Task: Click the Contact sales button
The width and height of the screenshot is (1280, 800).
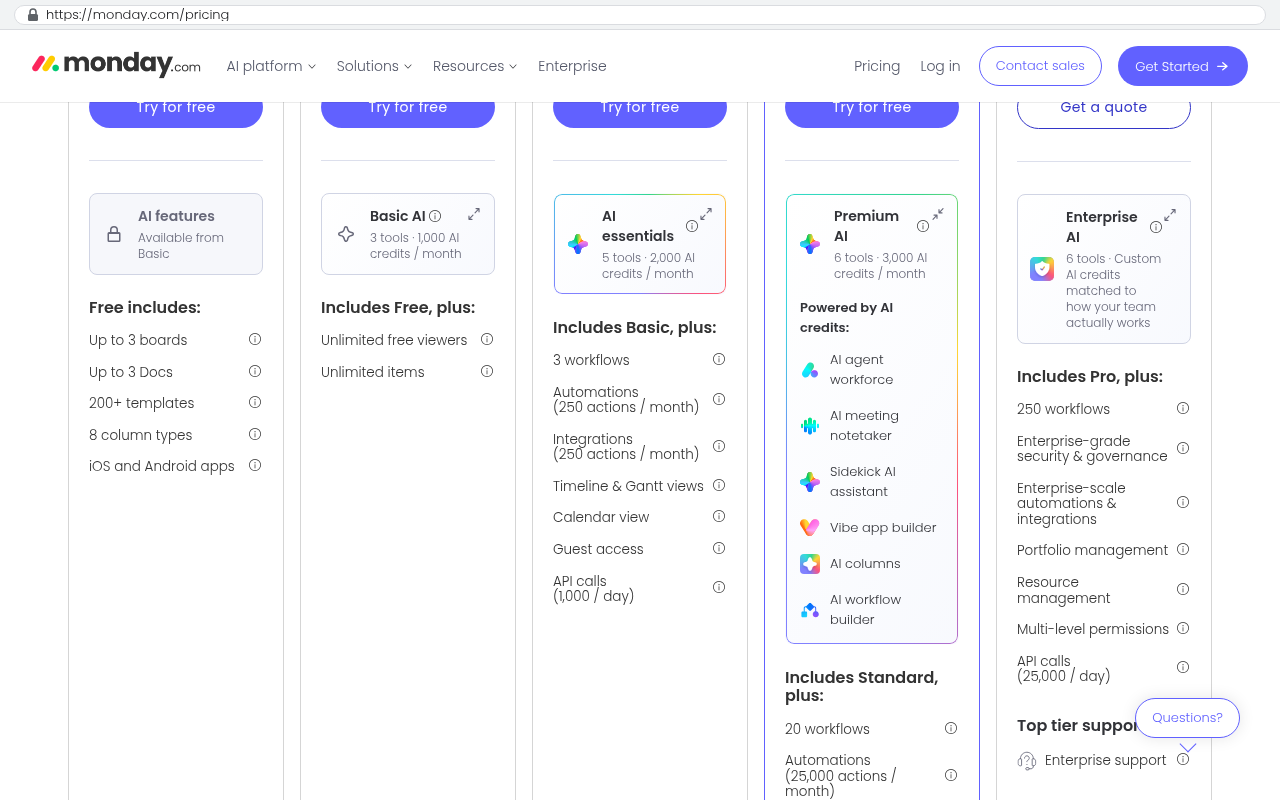Action: click(1040, 66)
